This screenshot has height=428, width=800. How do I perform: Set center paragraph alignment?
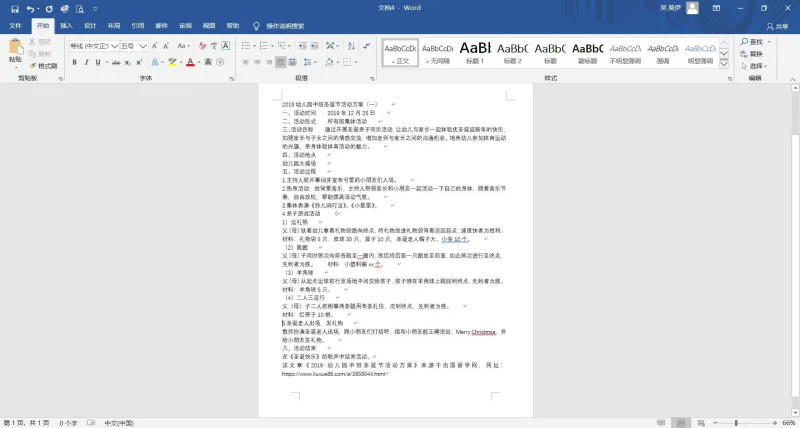tap(257, 62)
